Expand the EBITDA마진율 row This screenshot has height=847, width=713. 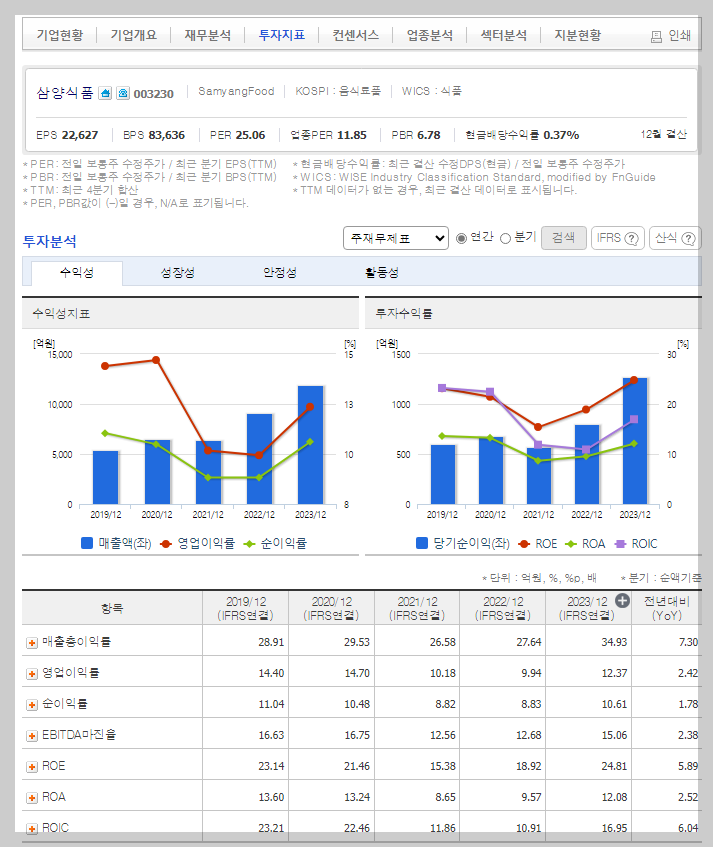point(32,736)
